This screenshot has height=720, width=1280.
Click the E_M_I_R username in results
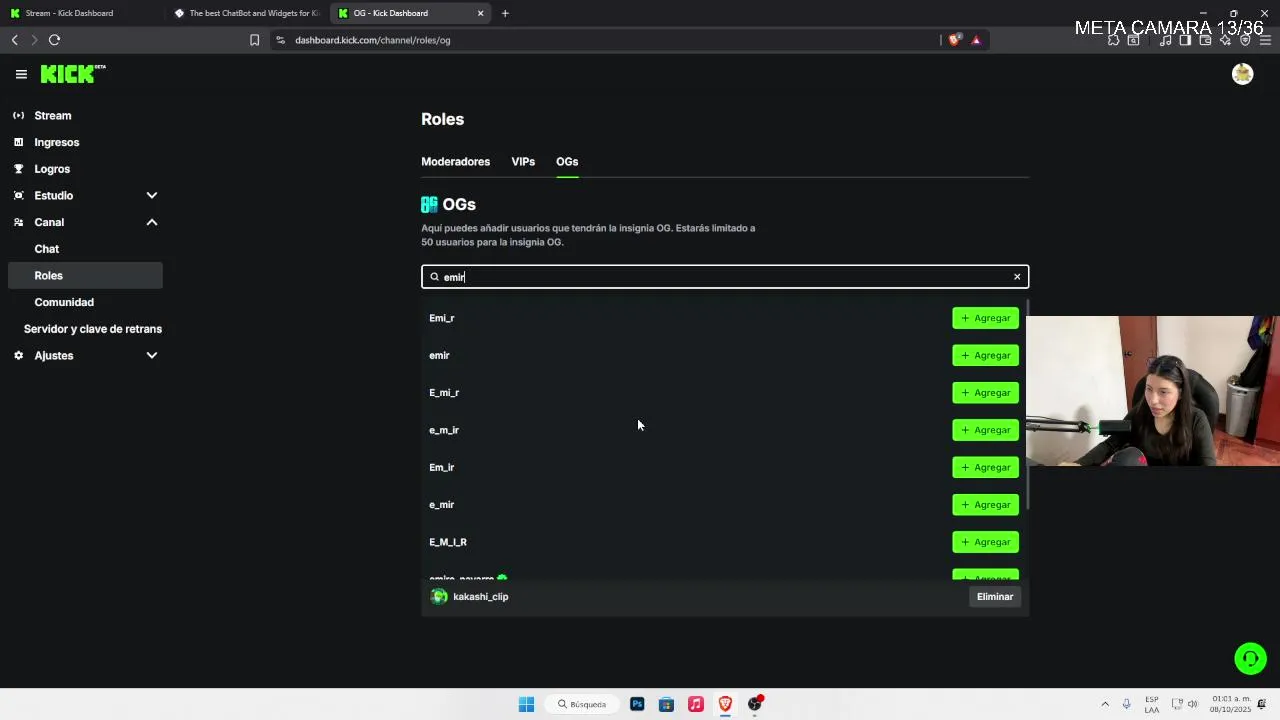point(448,542)
